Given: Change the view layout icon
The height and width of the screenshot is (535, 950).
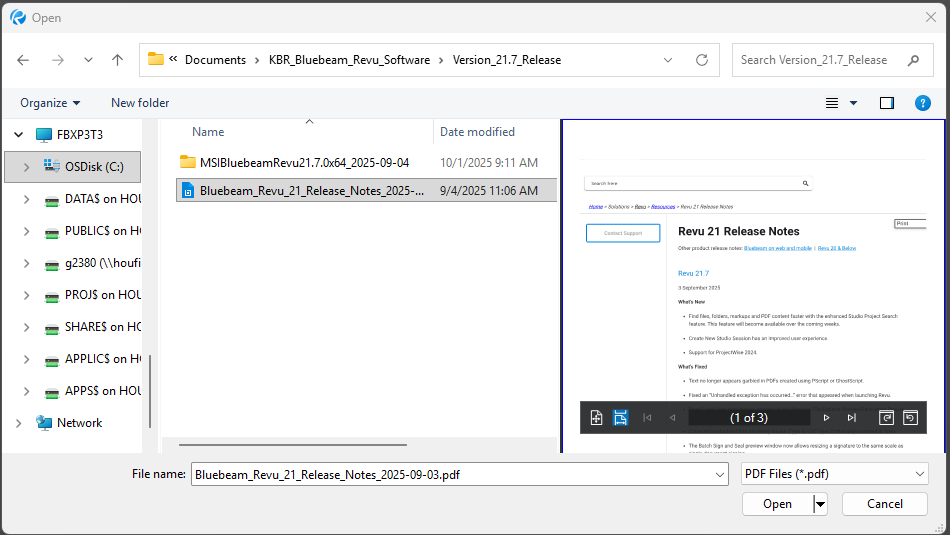Looking at the screenshot, I should point(832,103).
